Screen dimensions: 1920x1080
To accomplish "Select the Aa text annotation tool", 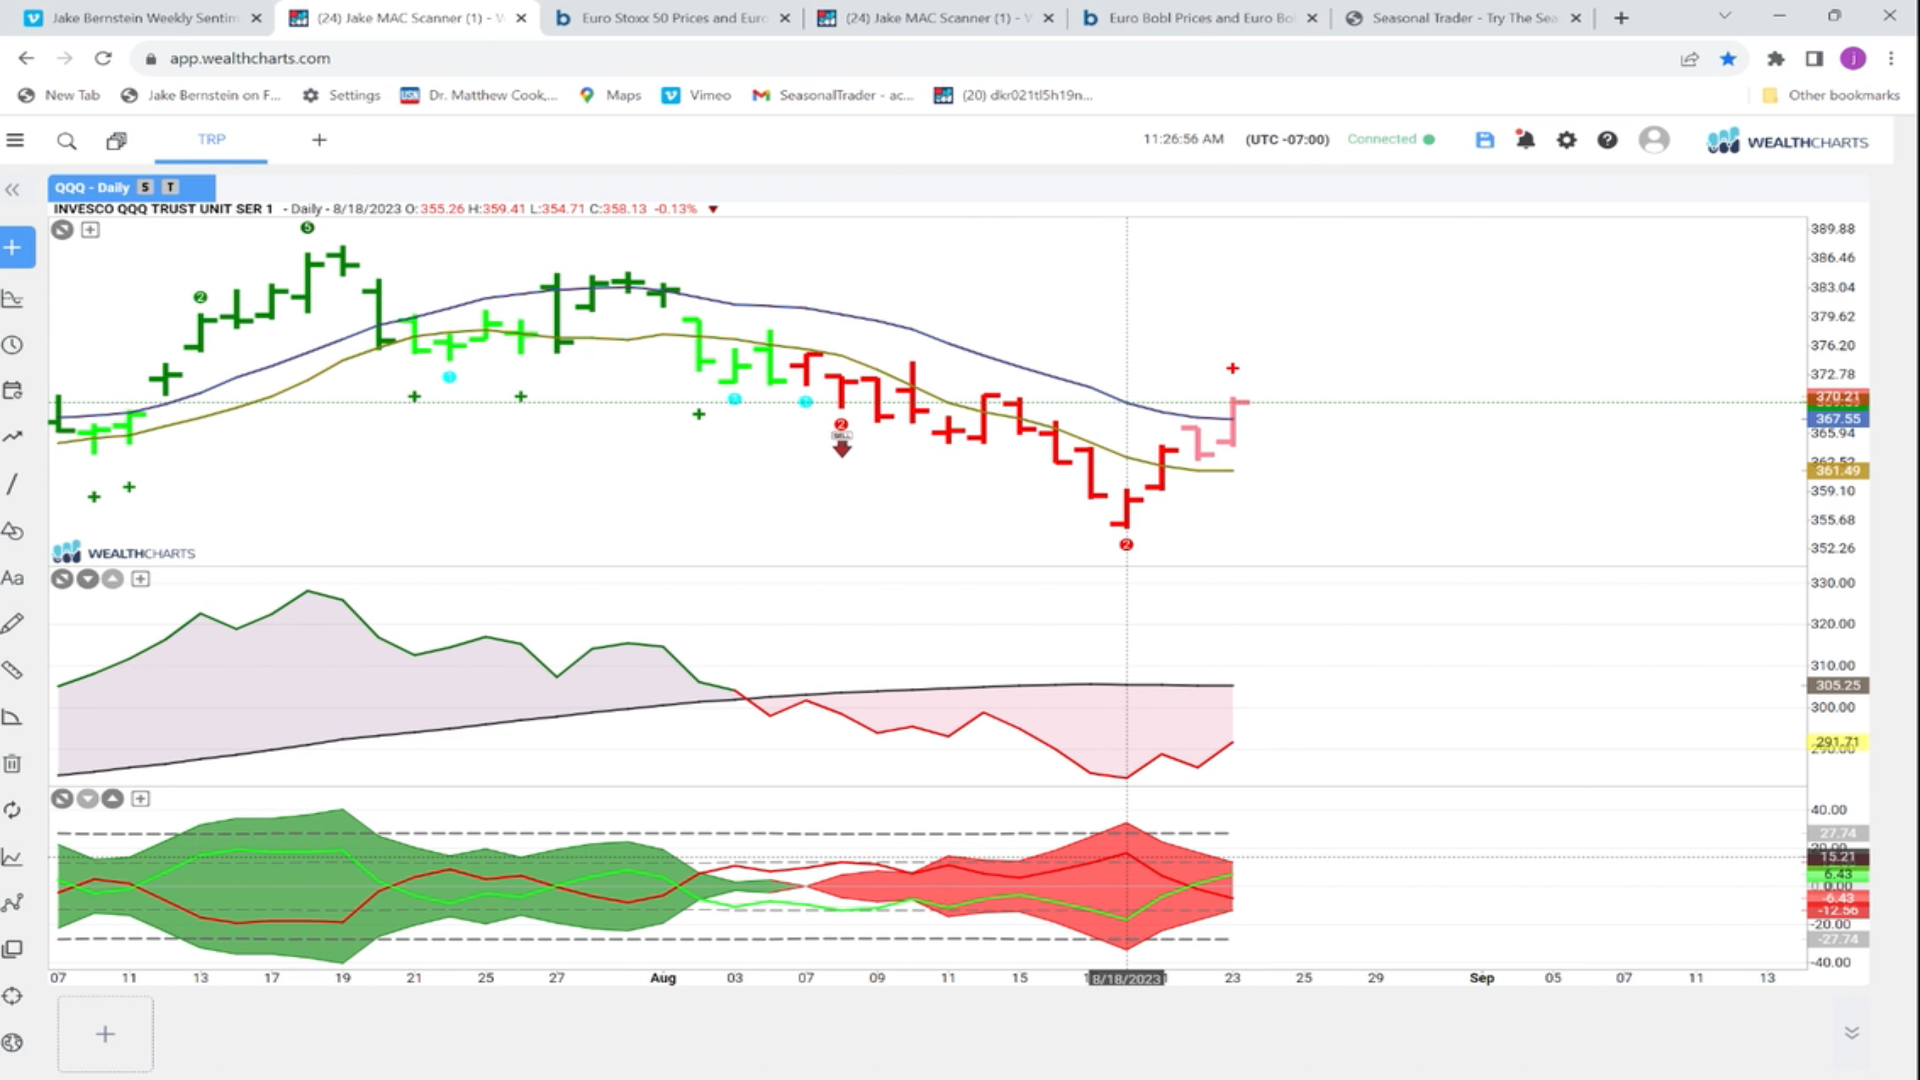I will 12,578.
